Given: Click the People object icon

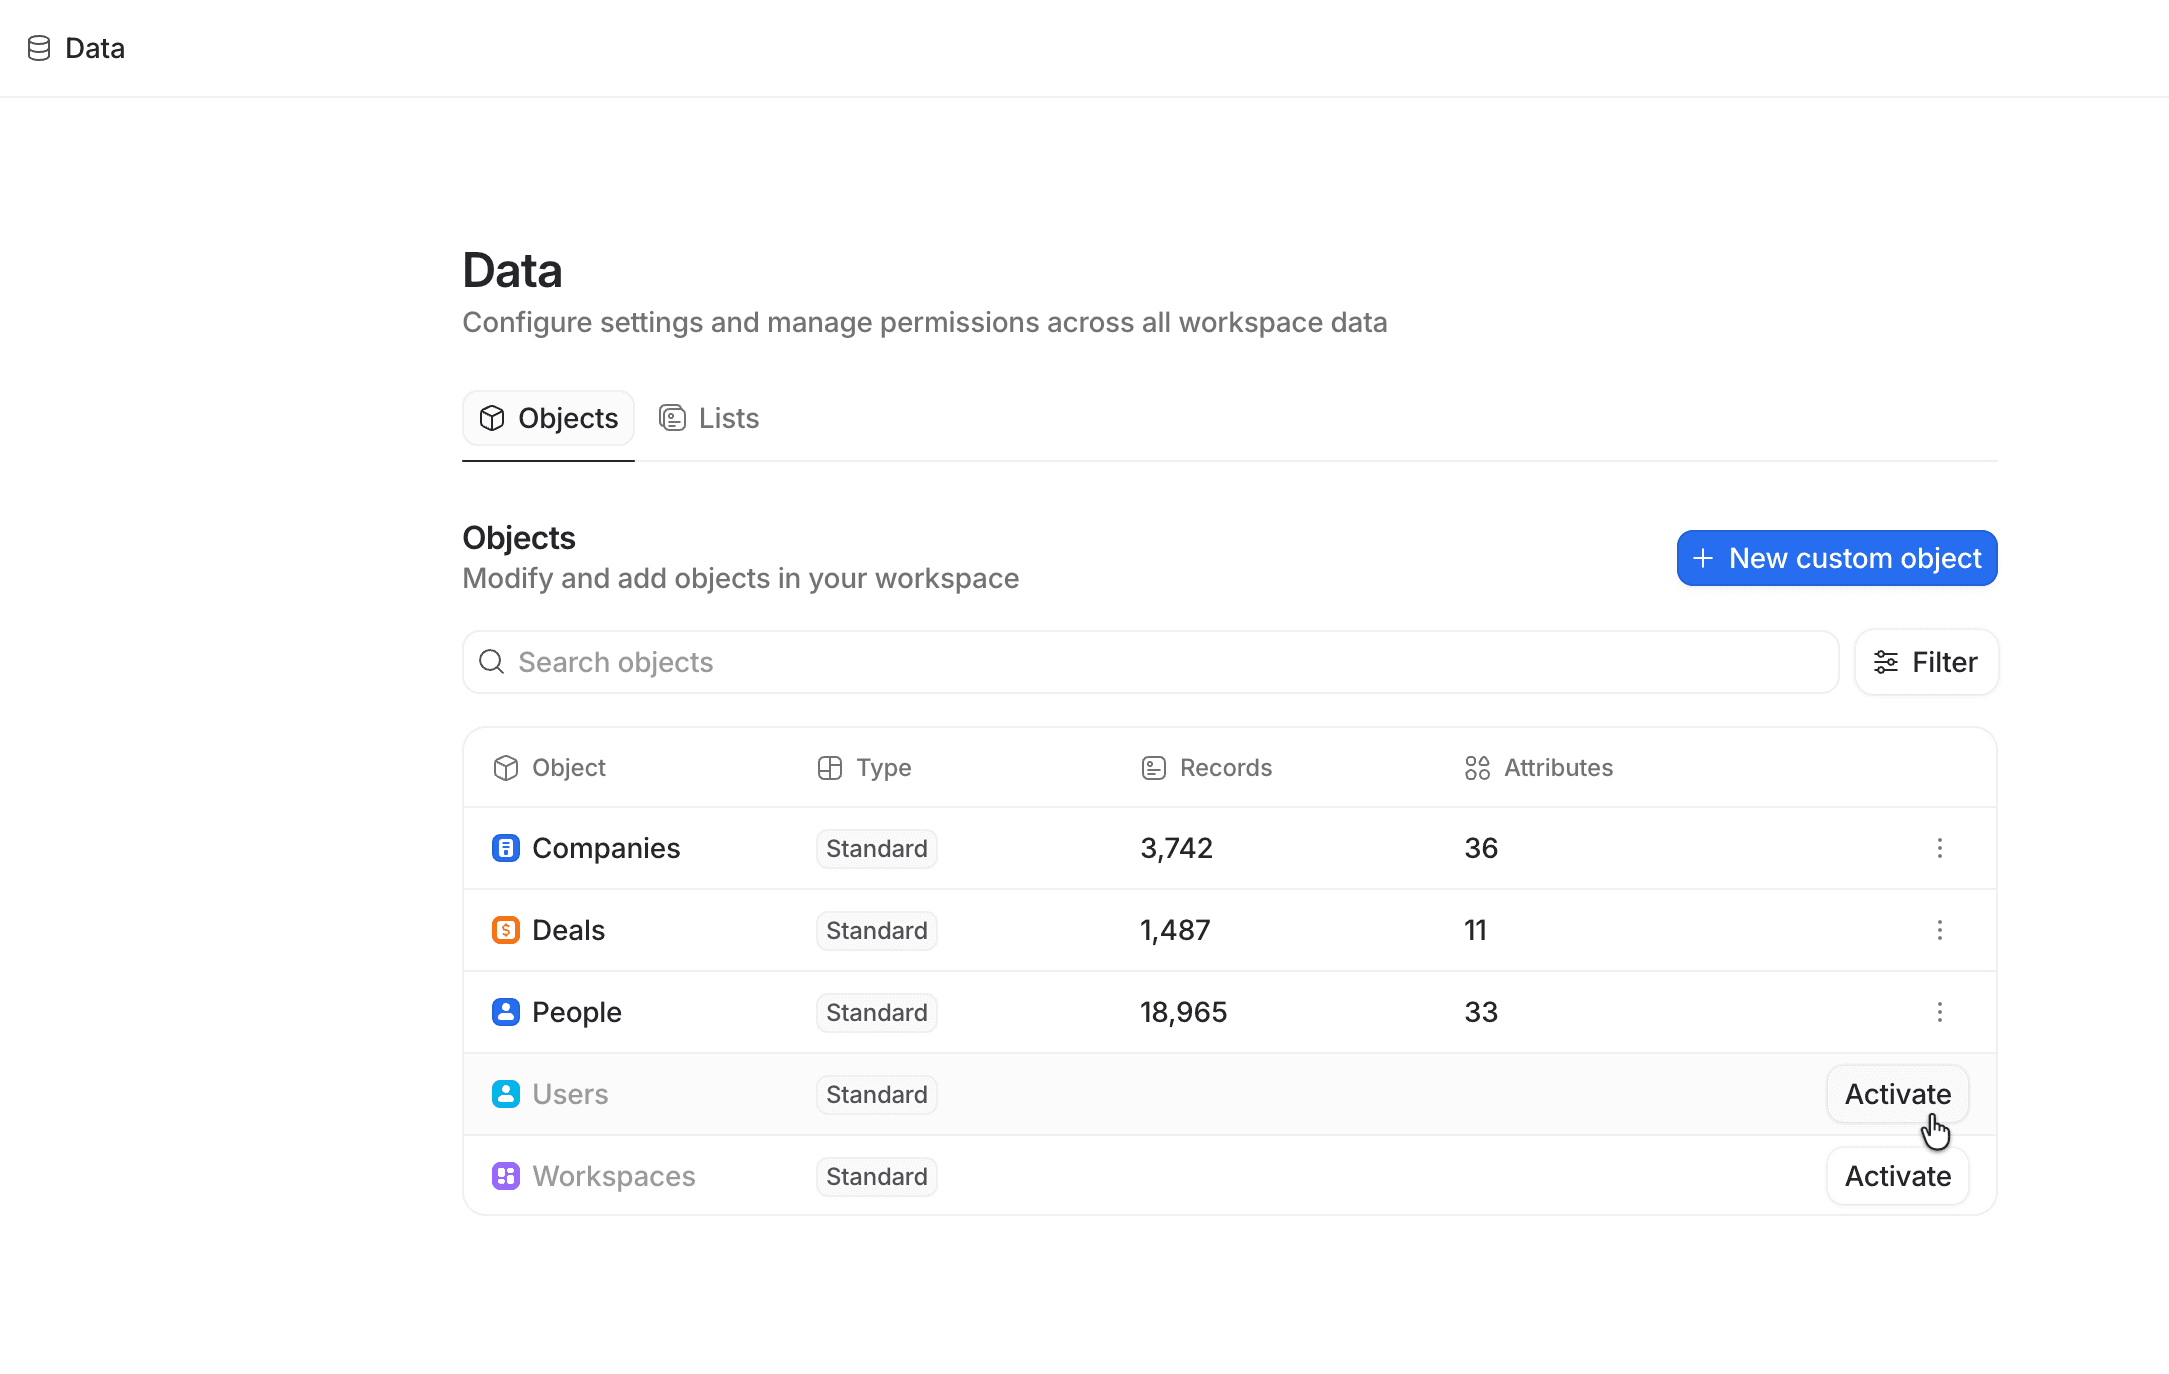Looking at the screenshot, I should [x=506, y=1012].
